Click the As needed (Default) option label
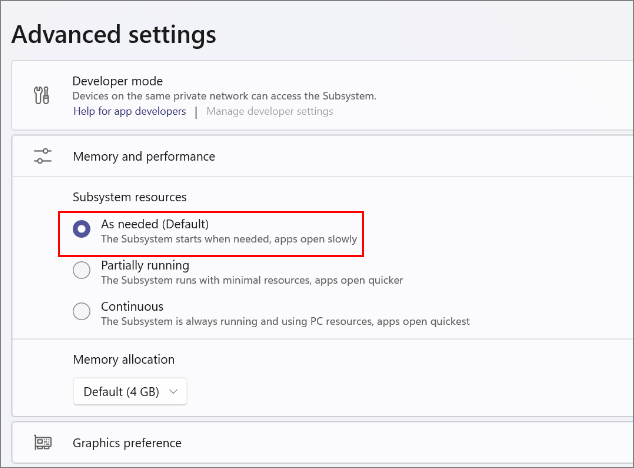Viewport: 634px width, 468px height. [x=155, y=224]
